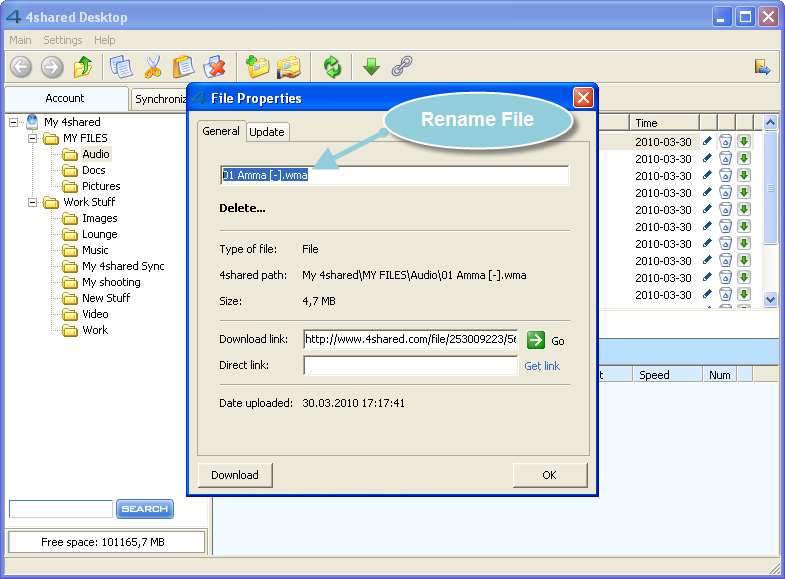
Task: Click the Delete toolbar icon with red X
Action: 215,67
